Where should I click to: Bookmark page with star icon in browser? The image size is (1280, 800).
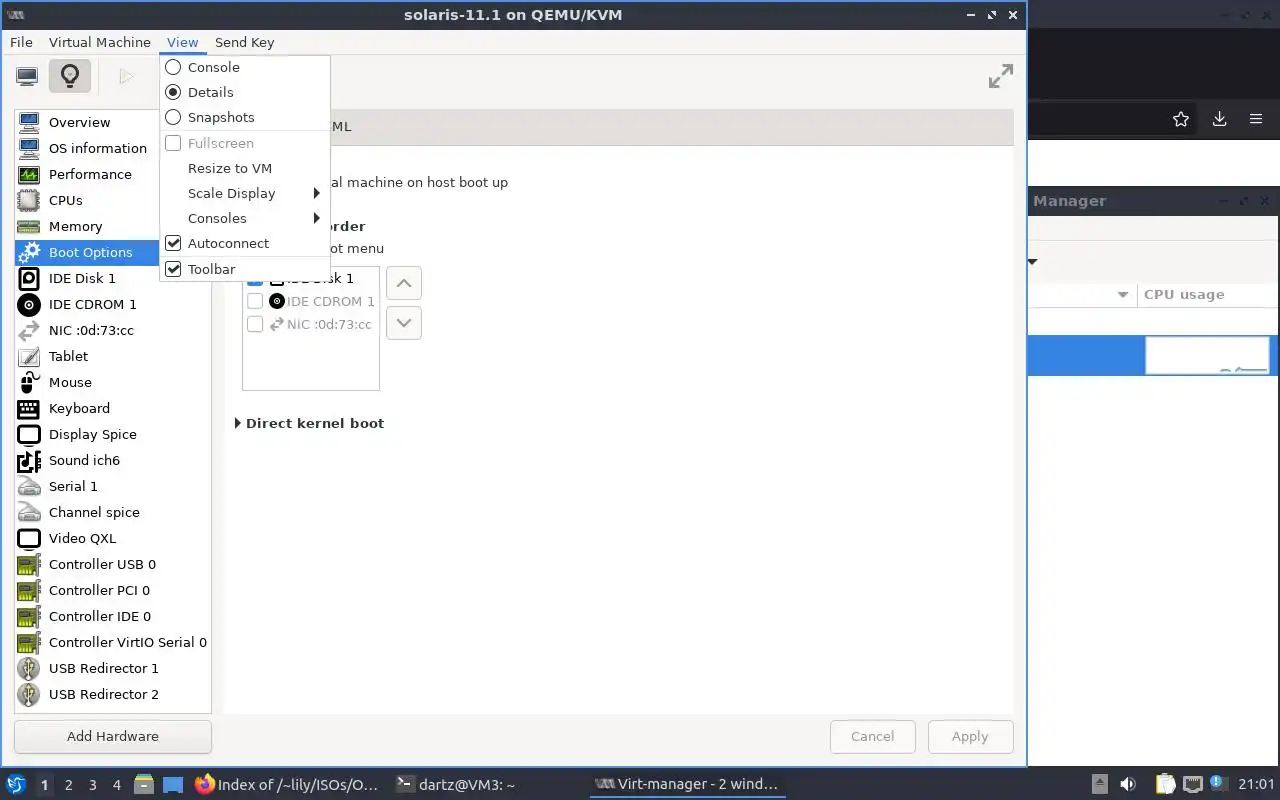[1181, 119]
